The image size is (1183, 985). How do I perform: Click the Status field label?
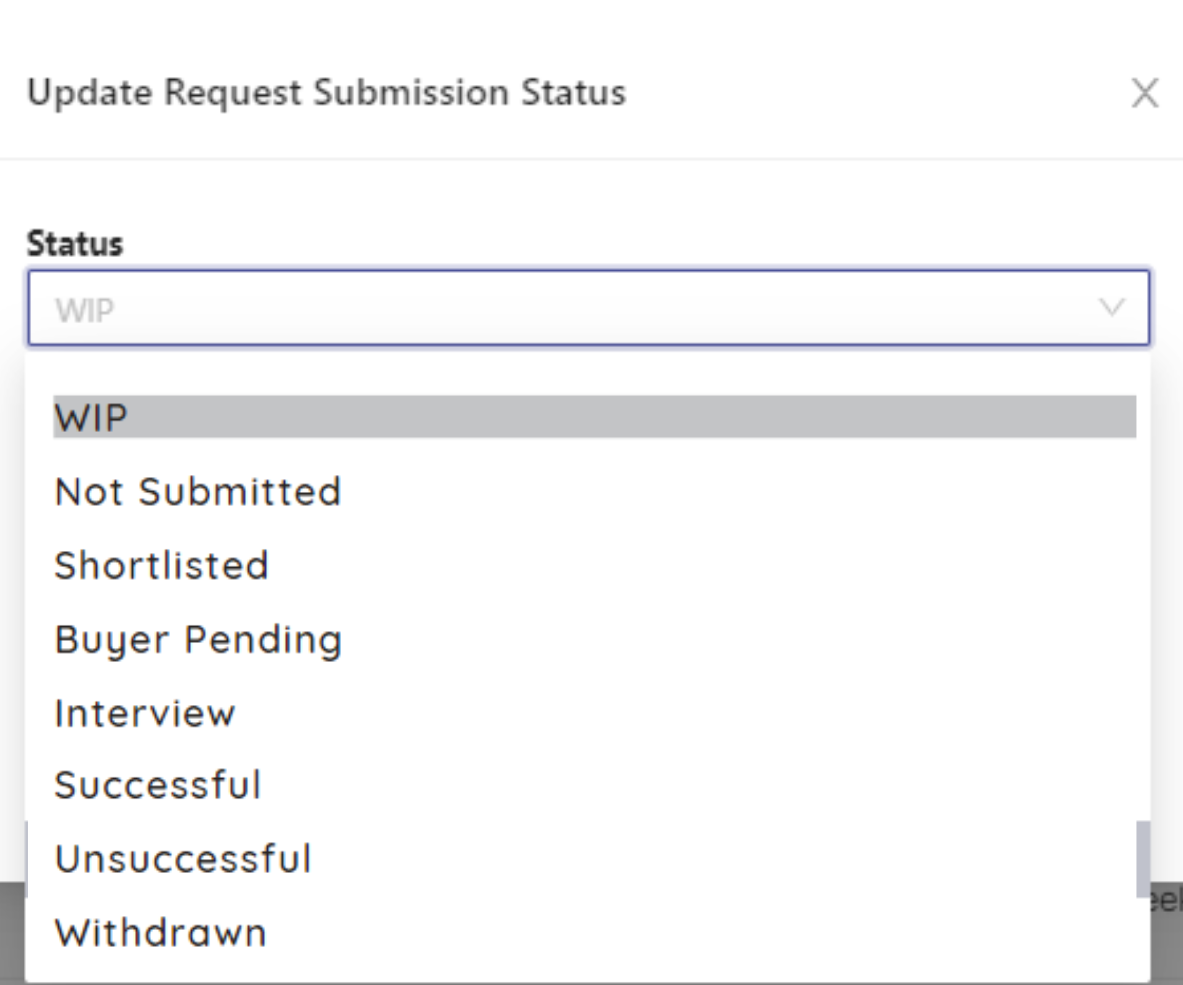pyautogui.click(x=73, y=243)
